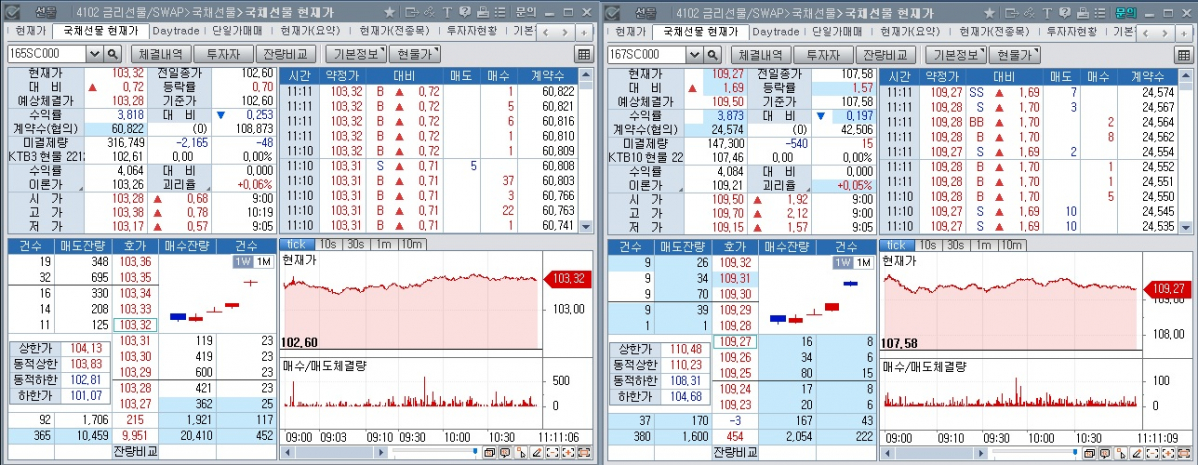Screen dimensions: 1198x465
Task: Click the favorites star in the right window
Action: [989, 12]
